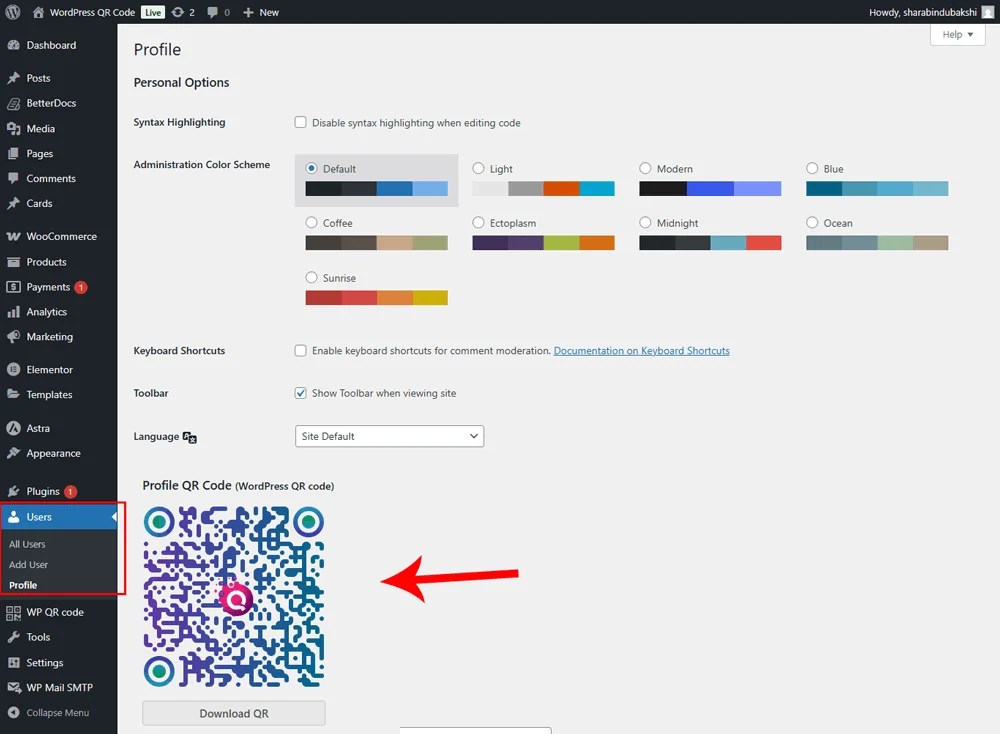The height and width of the screenshot is (734, 1000).
Task: Click the Sunrise color palette swatch strip
Action: point(376,298)
